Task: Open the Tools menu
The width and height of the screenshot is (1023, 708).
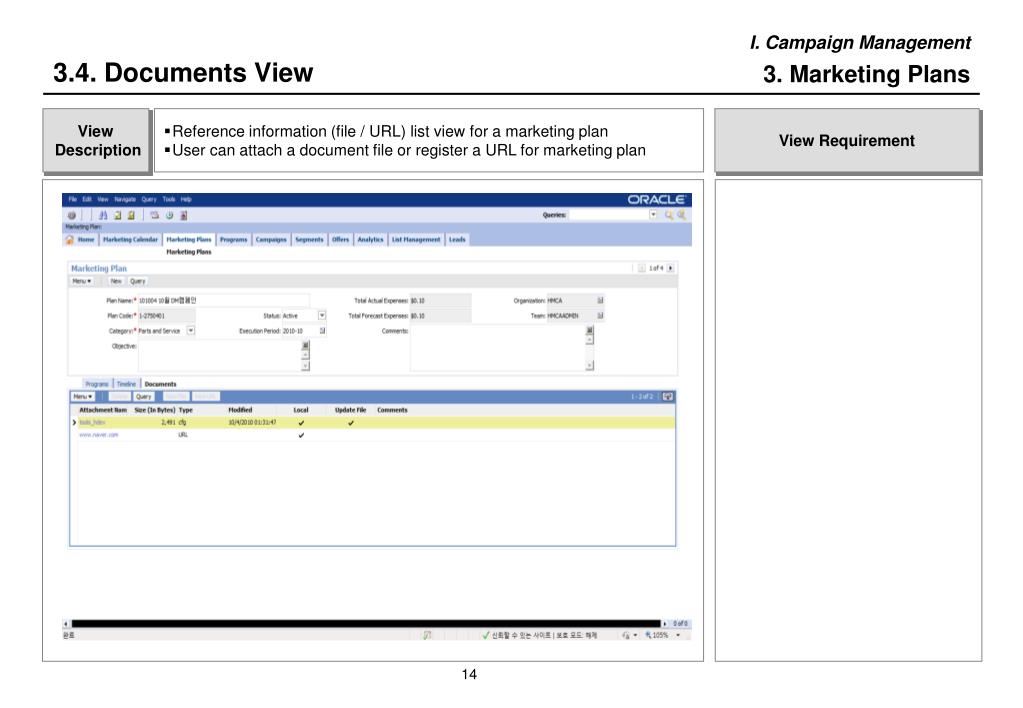Action: coord(169,200)
